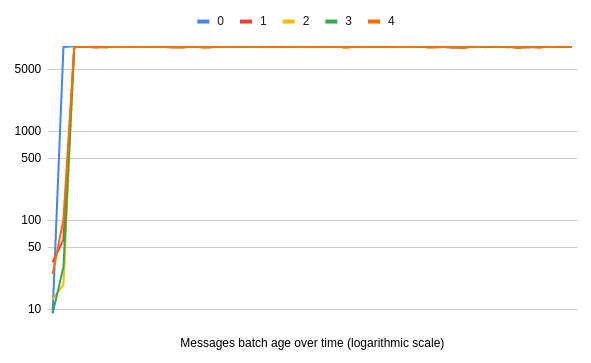Select legend label 2
This screenshot has width=591, height=363.
point(306,21)
